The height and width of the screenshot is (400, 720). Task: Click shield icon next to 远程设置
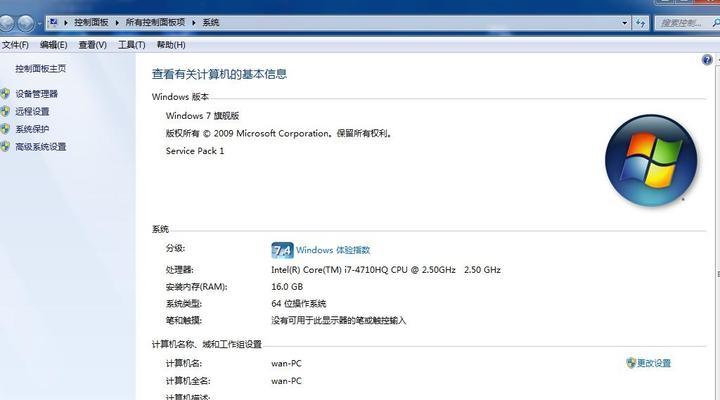(x=5, y=112)
